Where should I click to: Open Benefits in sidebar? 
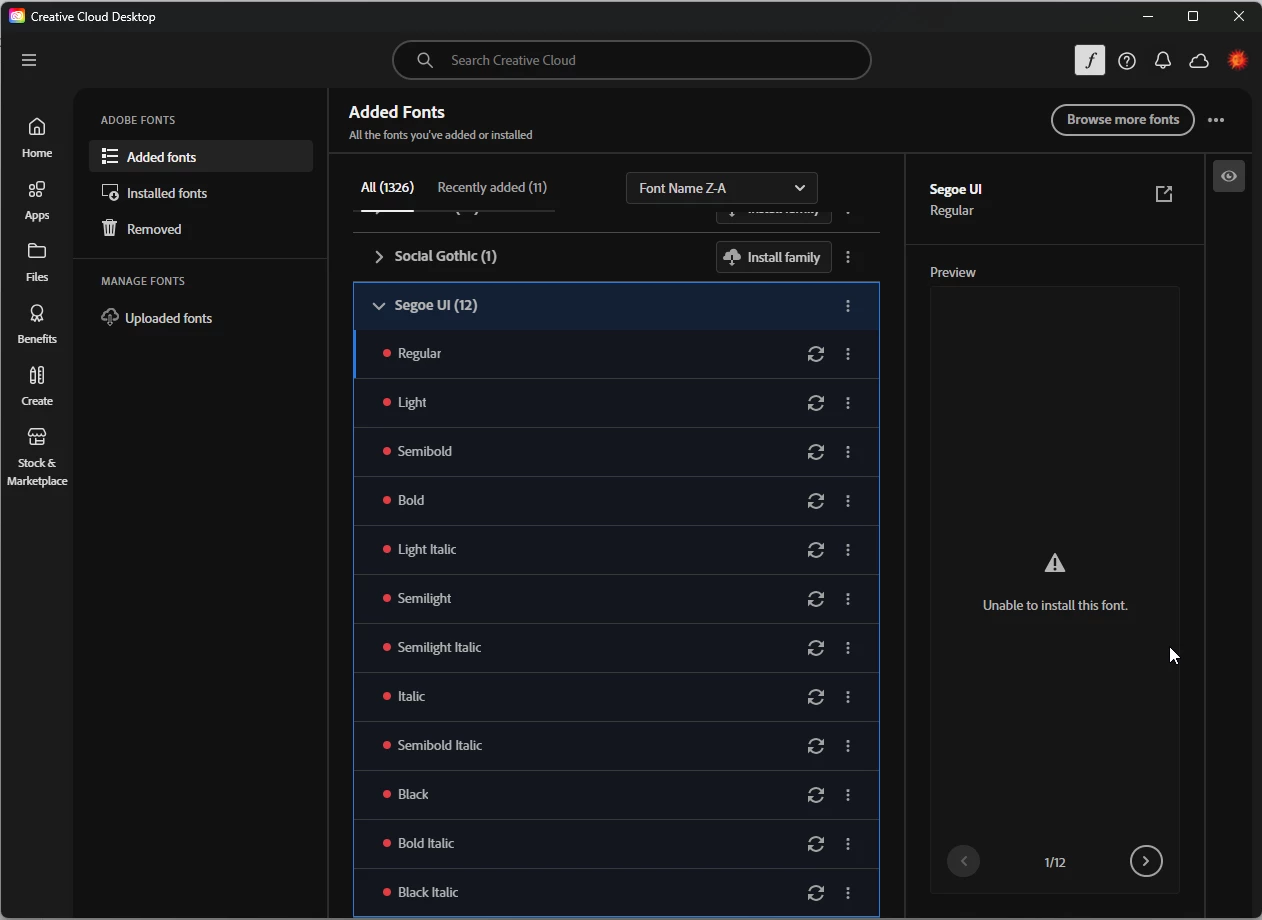37,324
